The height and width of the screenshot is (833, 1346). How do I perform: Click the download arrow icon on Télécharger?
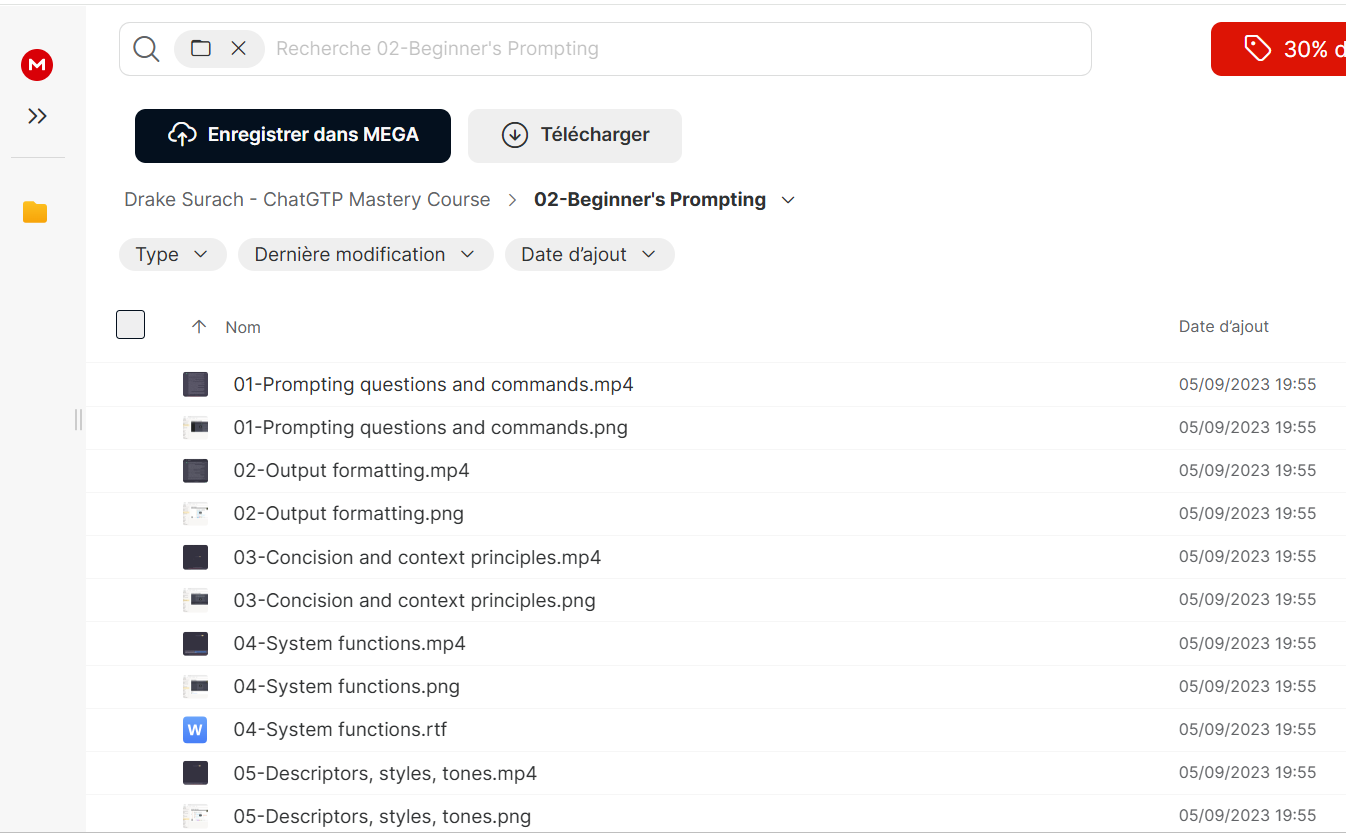coord(514,134)
